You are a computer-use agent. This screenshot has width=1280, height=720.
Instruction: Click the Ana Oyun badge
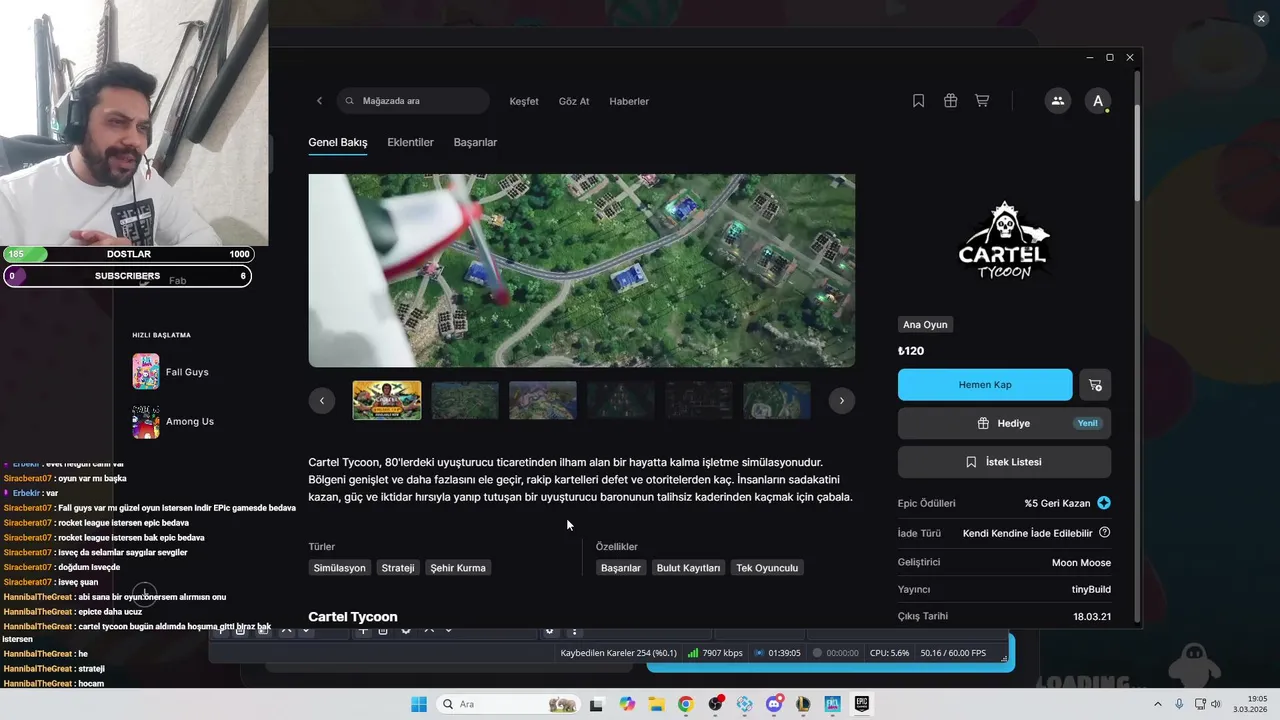925,325
